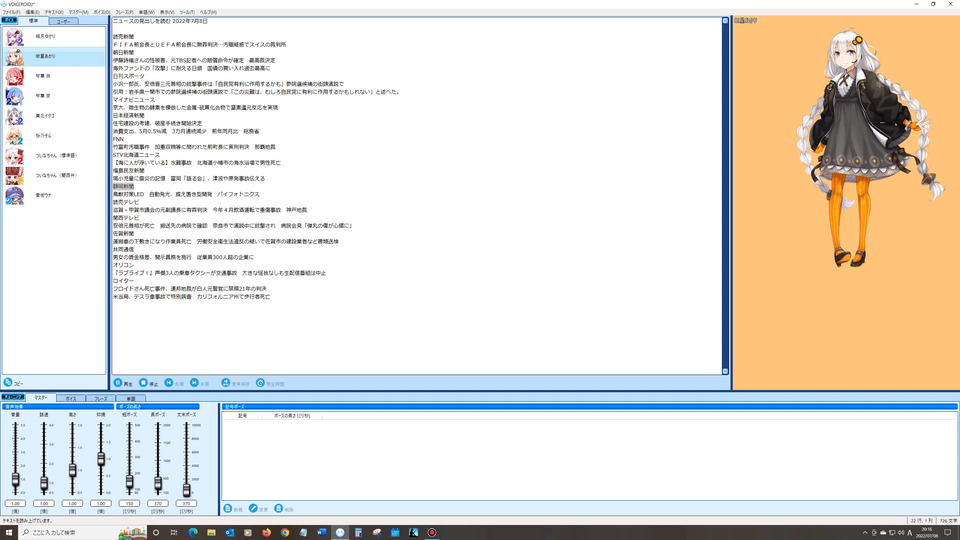Open the 単語(W) menu

(x=146, y=12)
